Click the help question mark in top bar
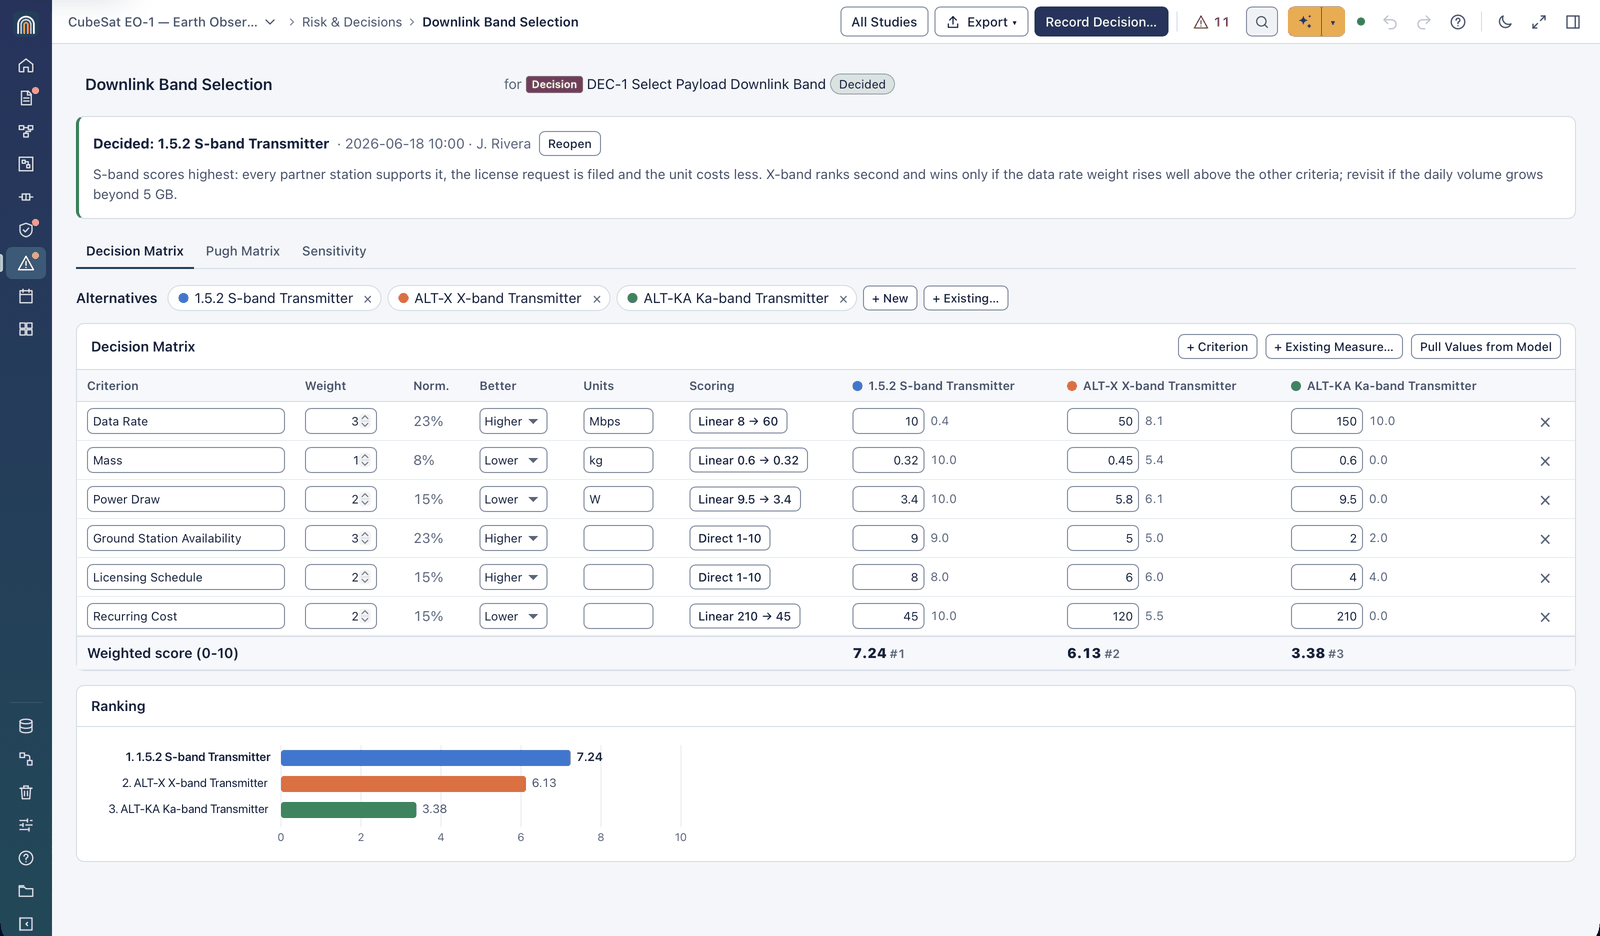 pos(1458,22)
